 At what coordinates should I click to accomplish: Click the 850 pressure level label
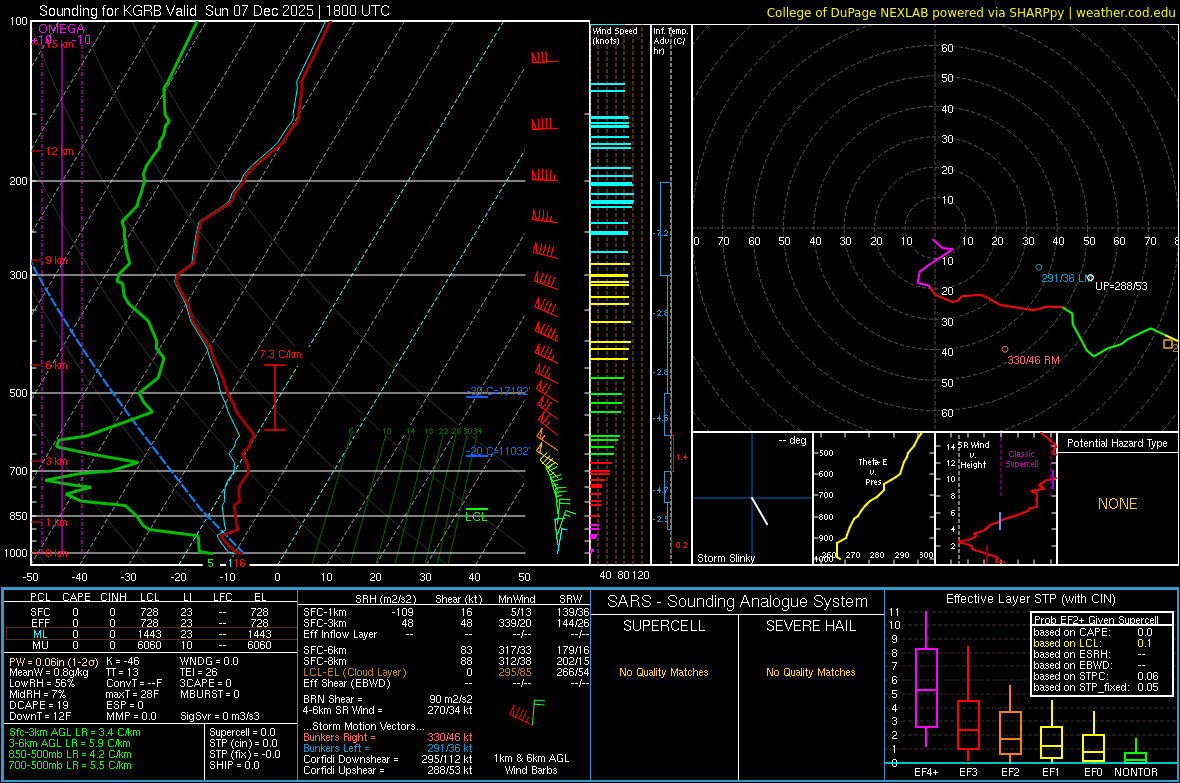click(18, 516)
